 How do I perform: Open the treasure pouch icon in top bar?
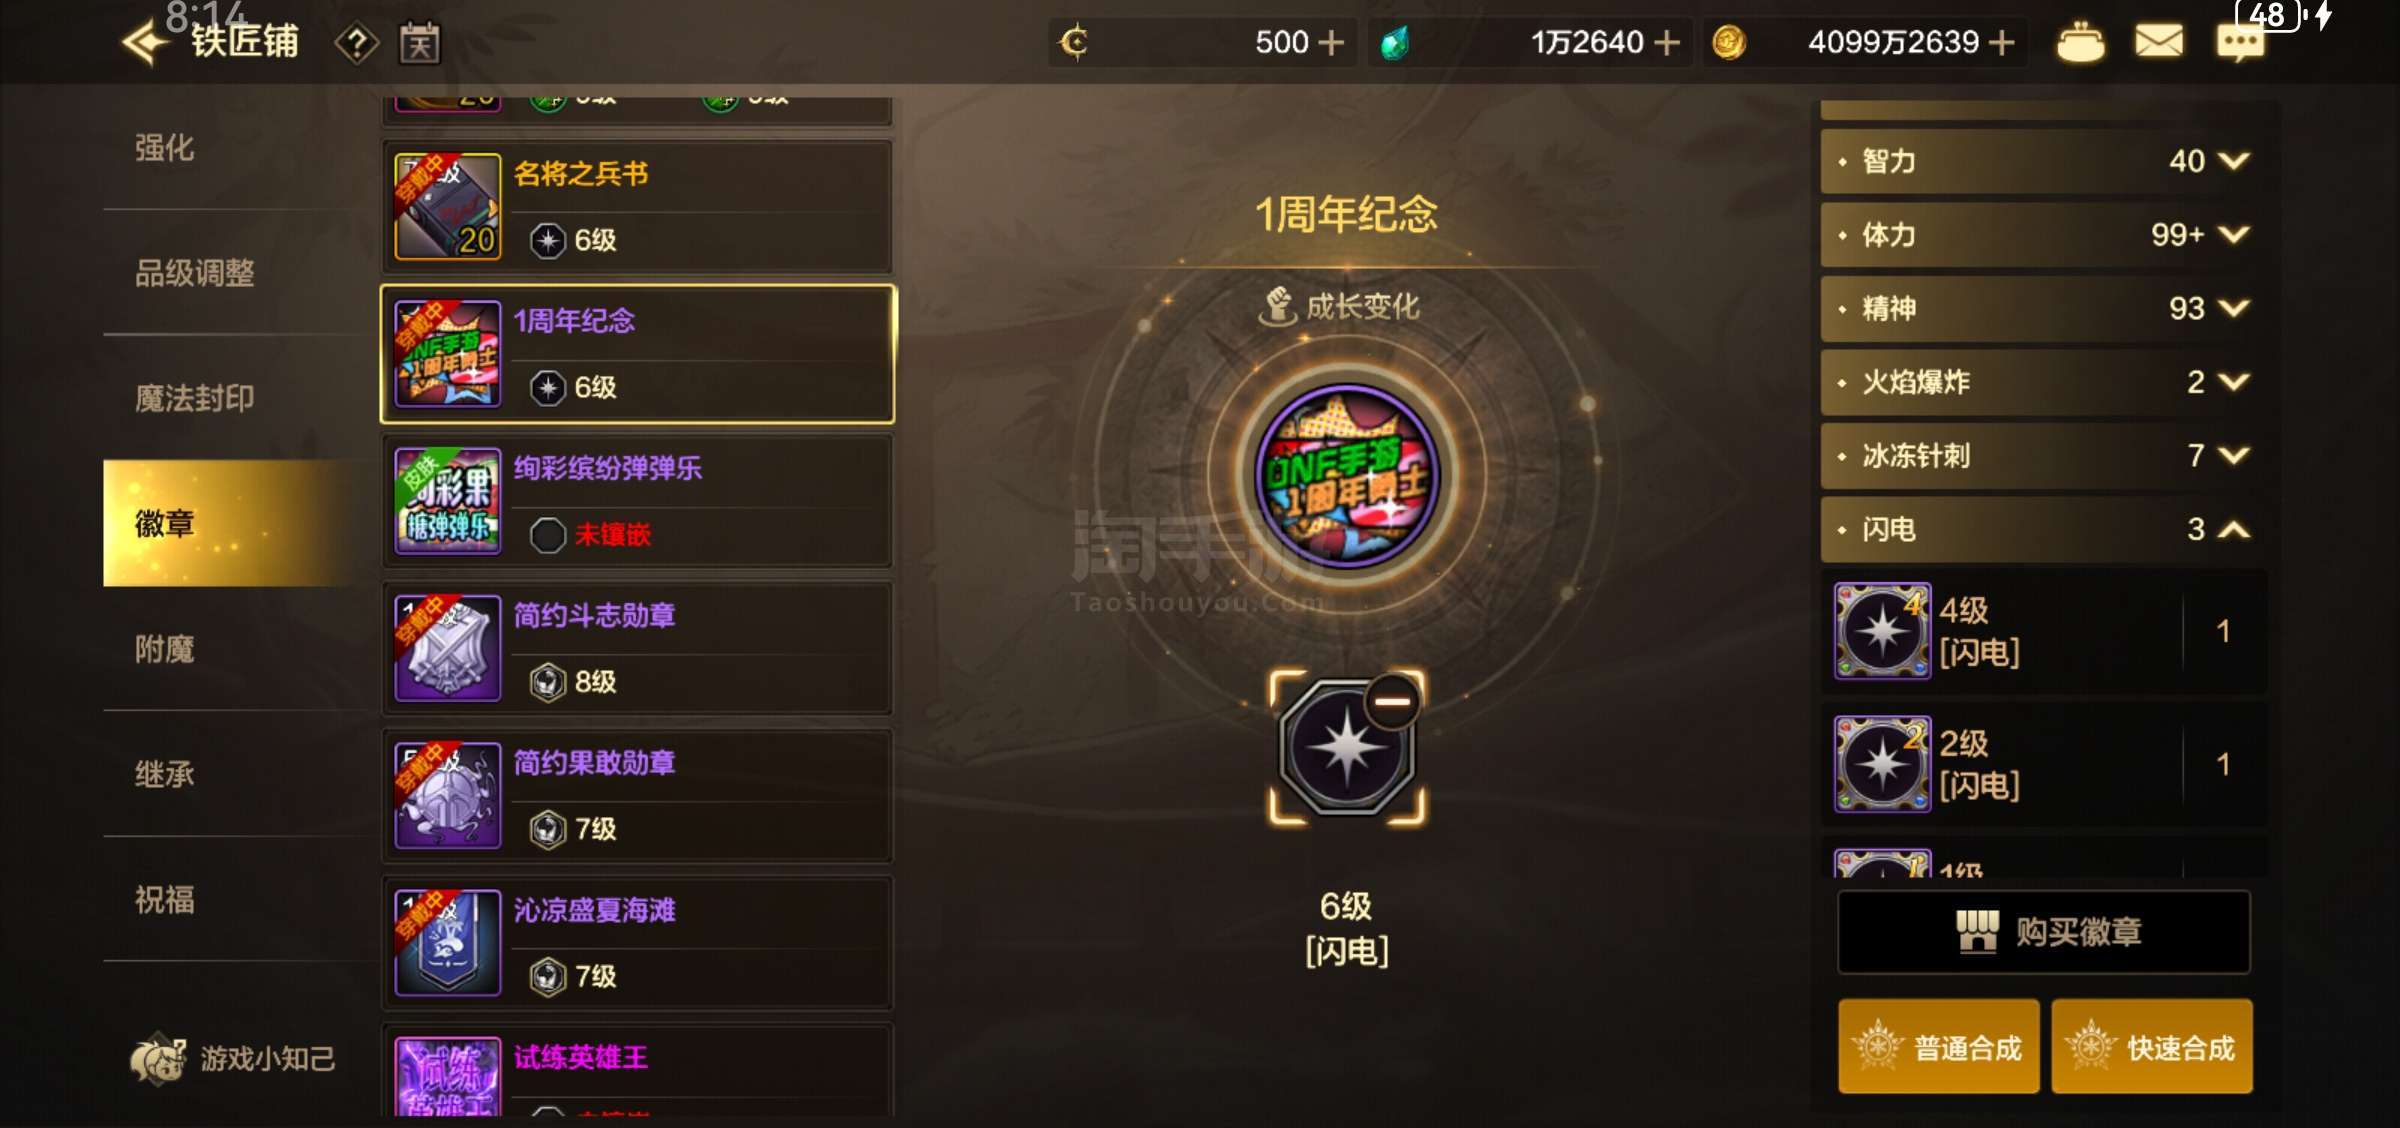pos(2080,42)
